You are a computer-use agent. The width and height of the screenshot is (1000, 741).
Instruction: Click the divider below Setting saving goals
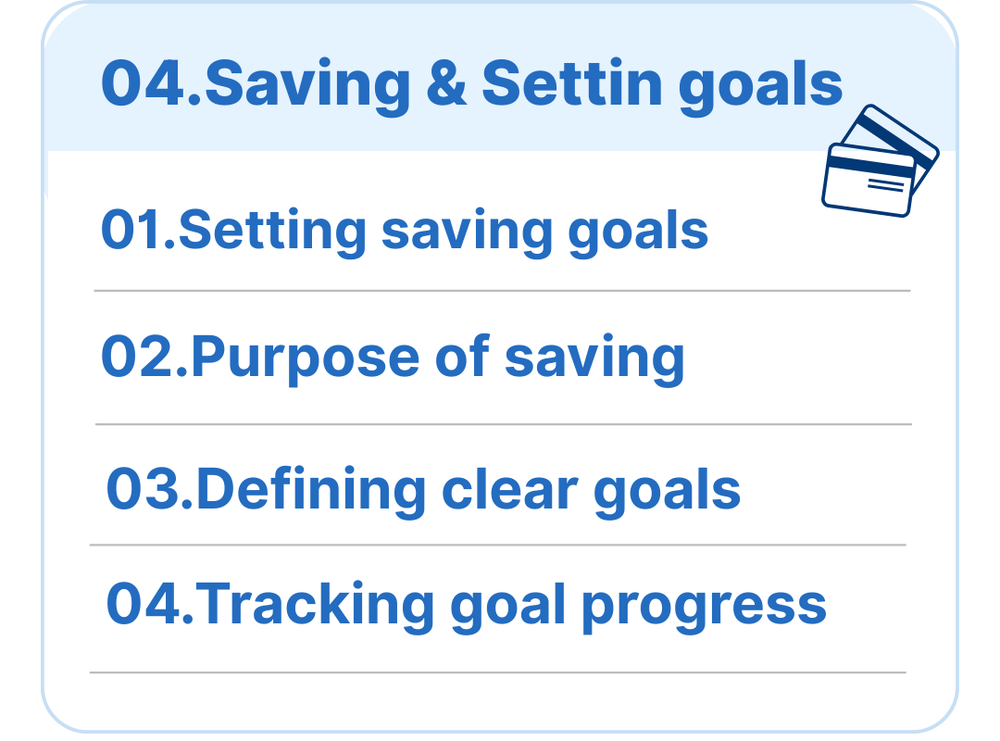pyautogui.click(x=502, y=291)
